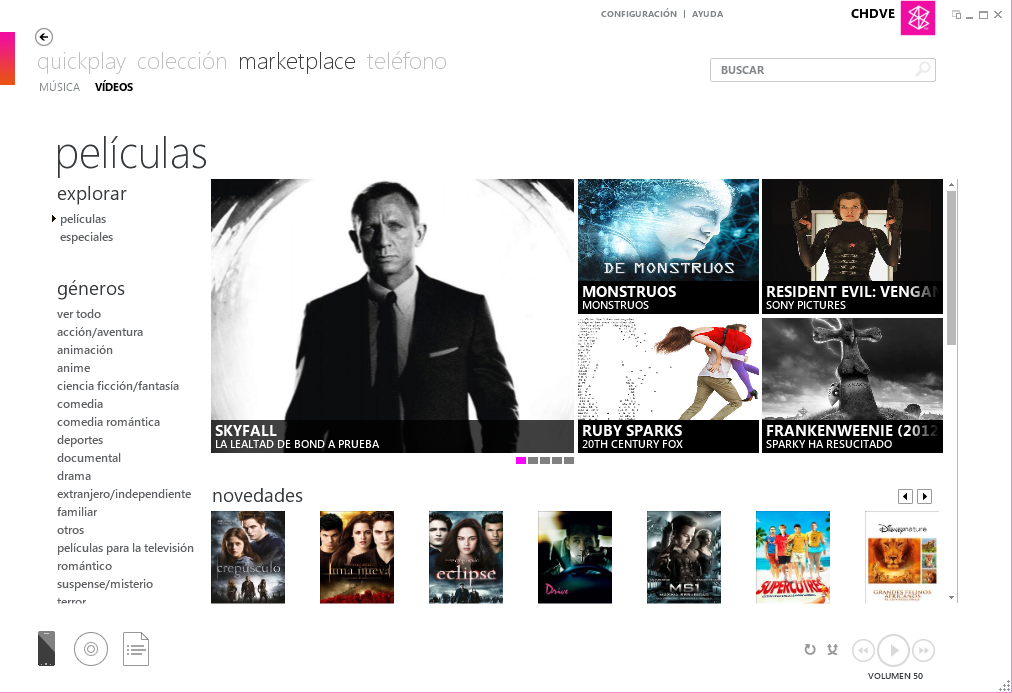Browse the anime genre
This screenshot has width=1012, height=693.
click(x=74, y=368)
